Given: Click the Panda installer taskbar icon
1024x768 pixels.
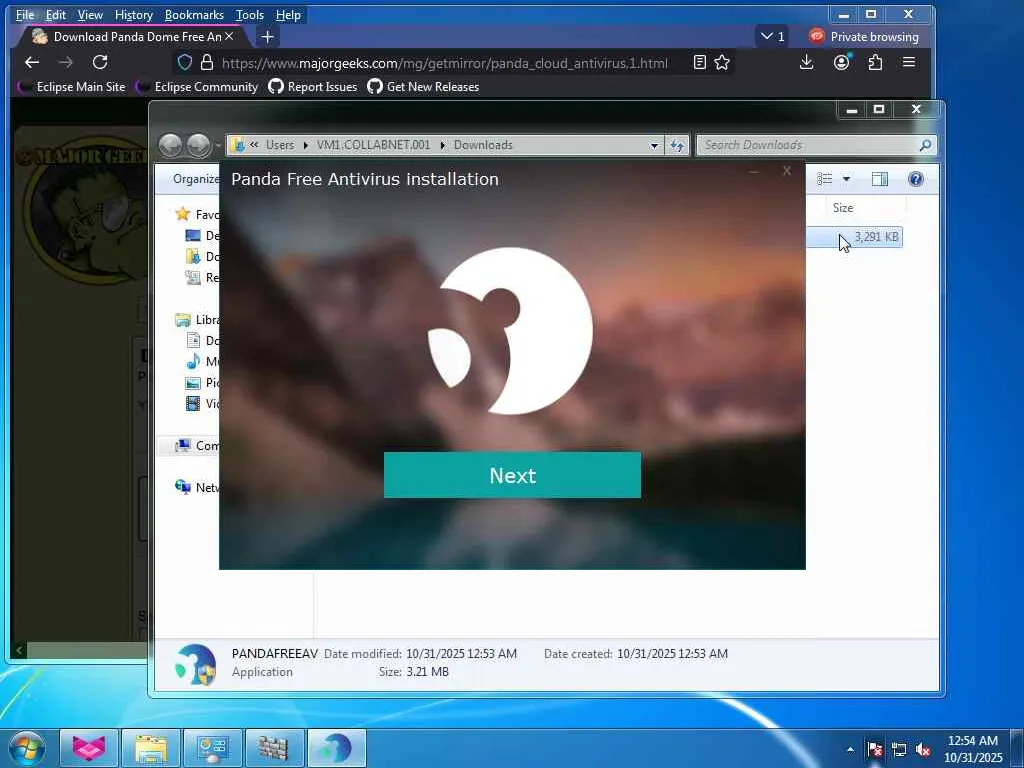Looking at the screenshot, I should coord(336,748).
